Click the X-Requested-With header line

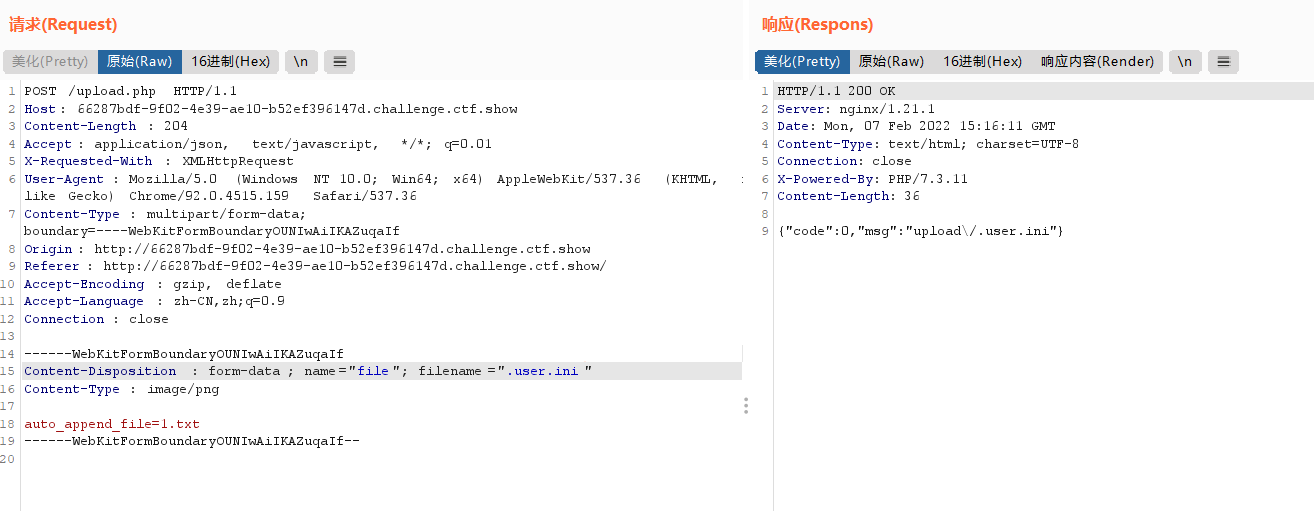[x=159, y=161]
